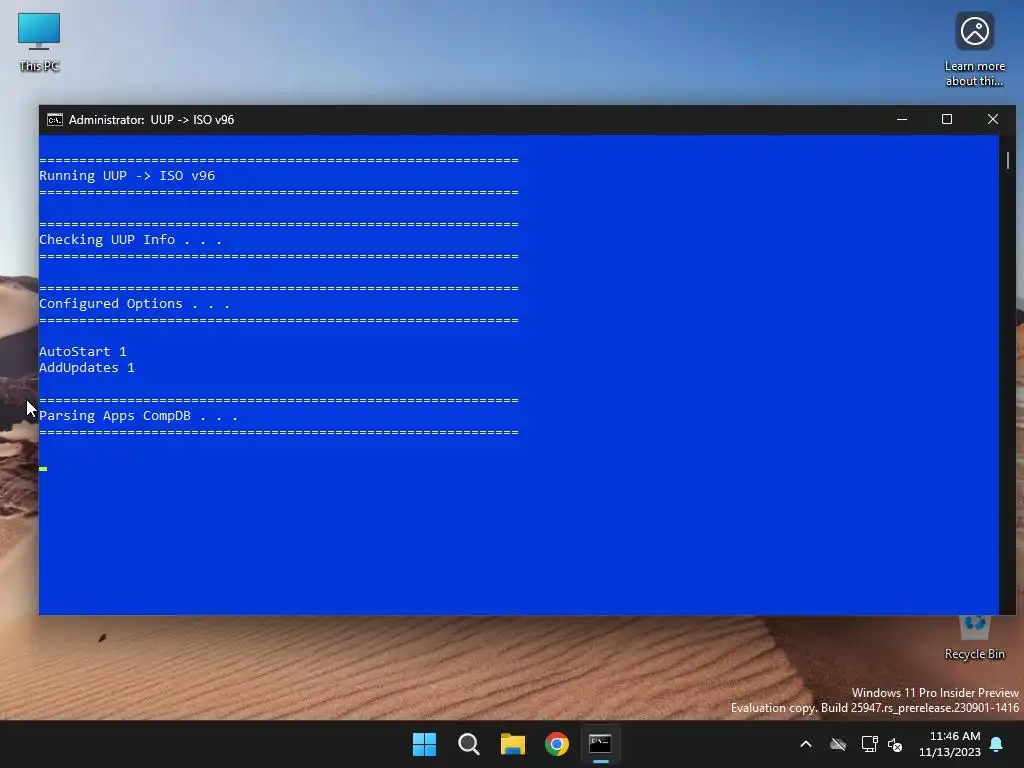Open the muted volume tray icon
The height and width of the screenshot is (768, 1024).
pos(895,744)
